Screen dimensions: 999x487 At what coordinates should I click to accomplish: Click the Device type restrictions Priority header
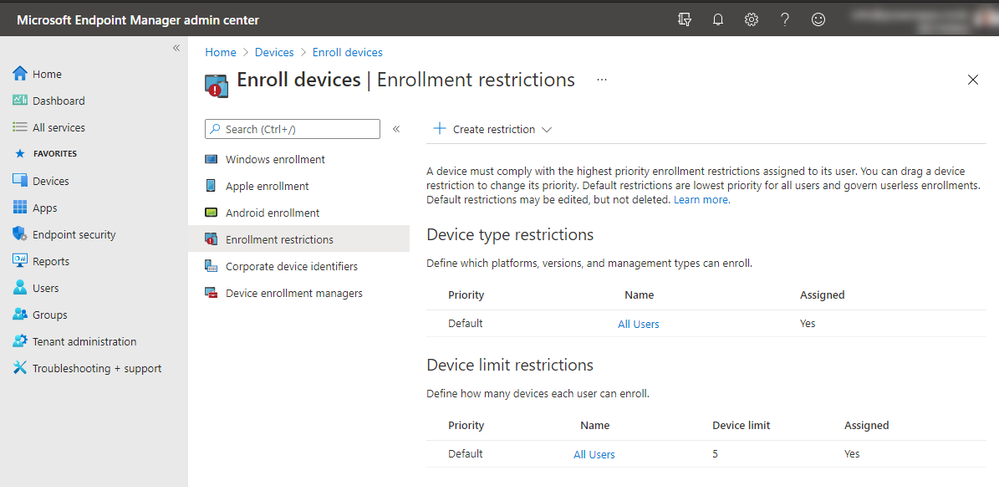pyautogui.click(x=466, y=295)
